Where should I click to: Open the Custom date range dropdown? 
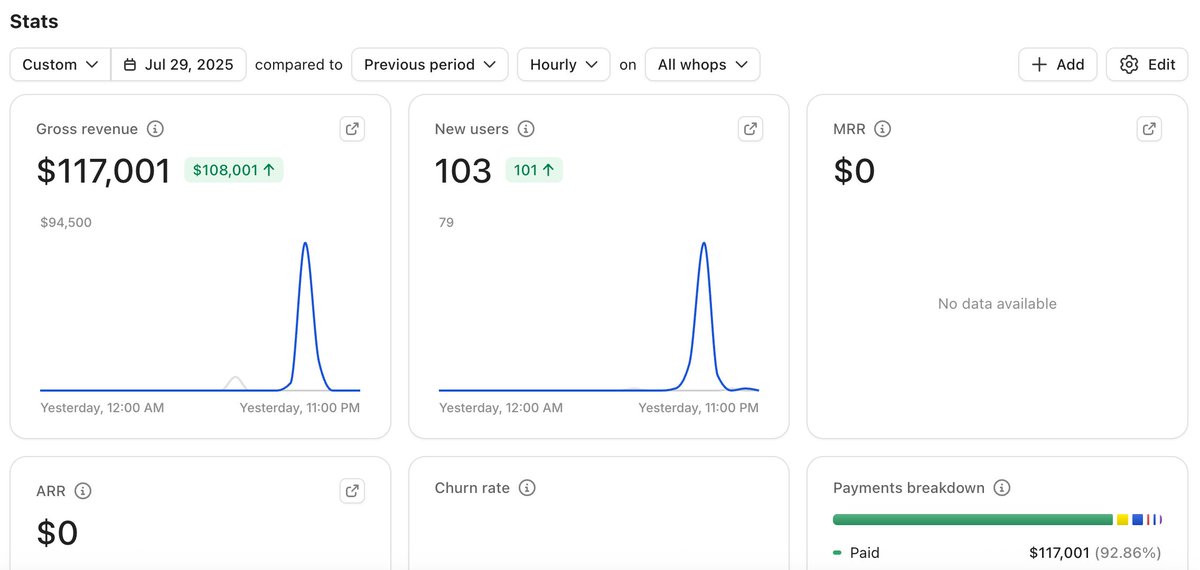[60, 65]
